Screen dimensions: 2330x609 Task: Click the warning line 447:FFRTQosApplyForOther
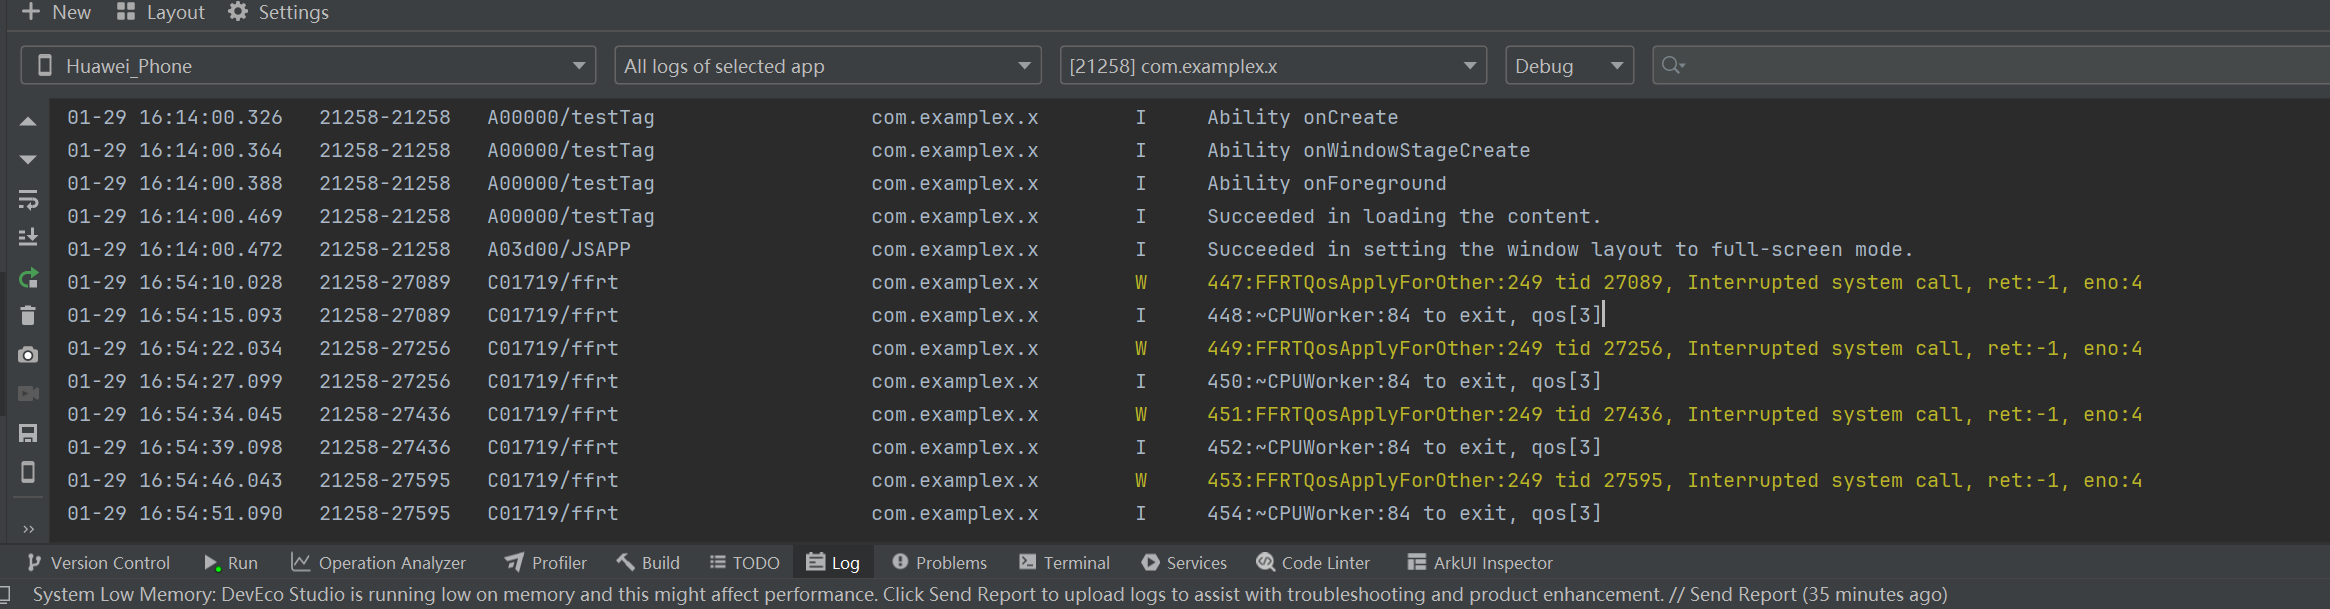[x=1675, y=283]
